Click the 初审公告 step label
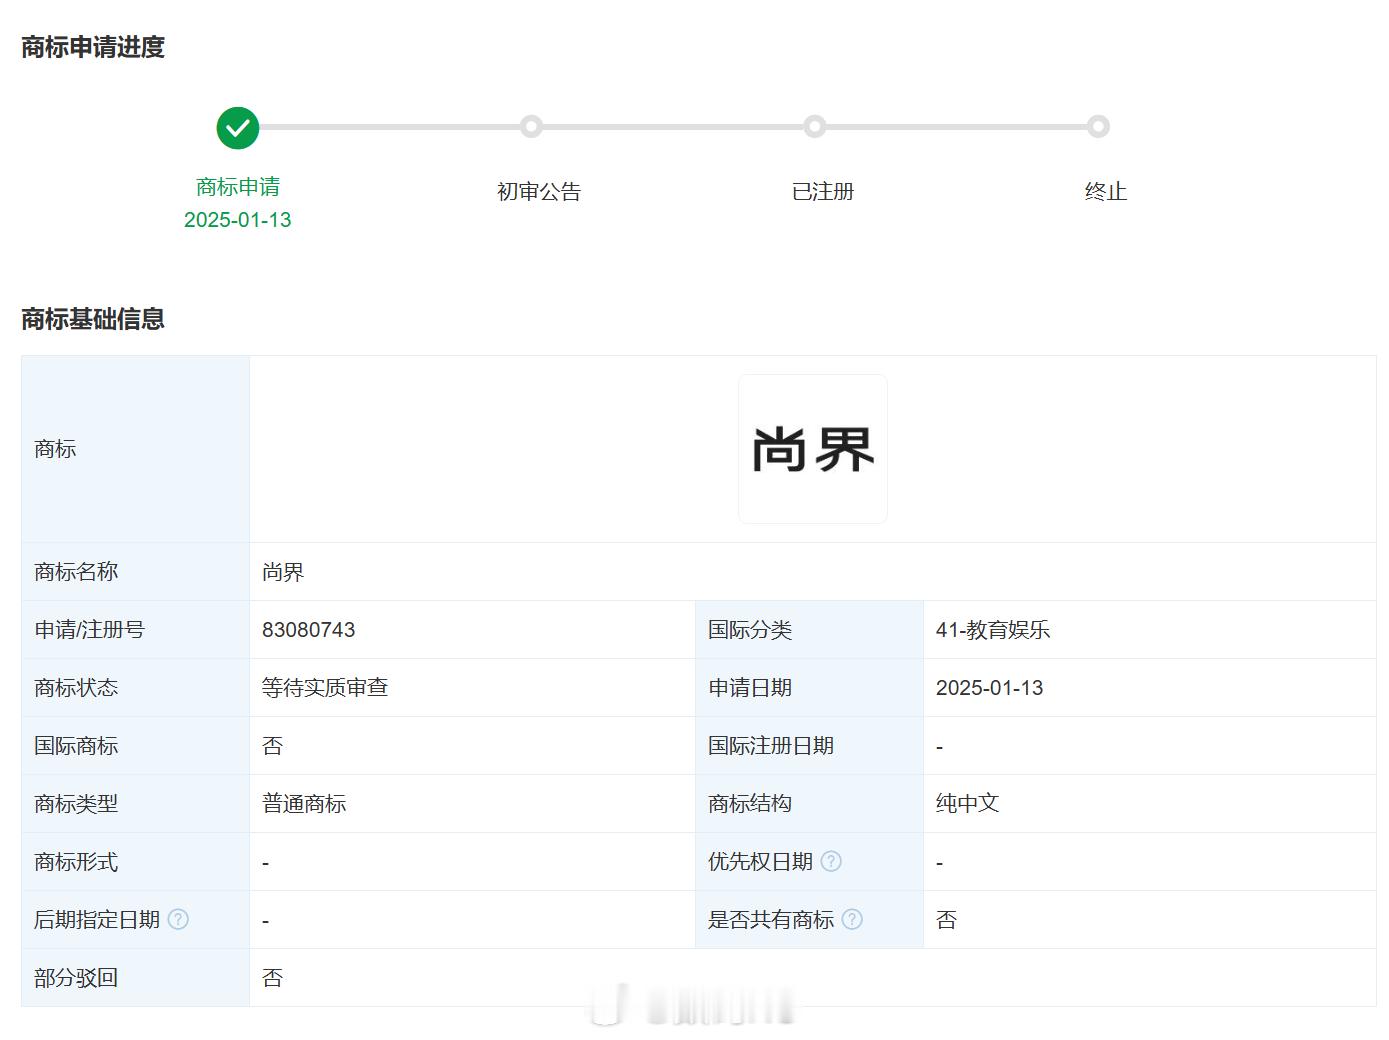Viewport: 1389px width, 1040px height. [x=539, y=191]
